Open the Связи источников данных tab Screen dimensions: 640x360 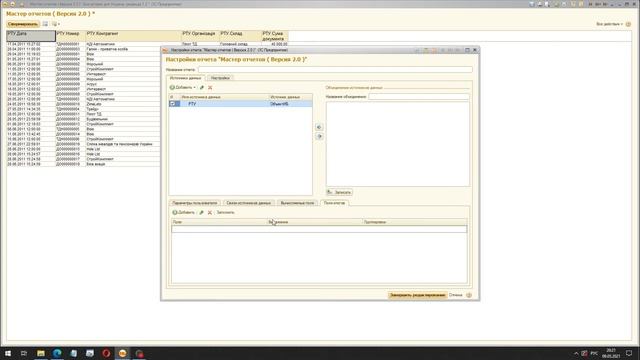[x=249, y=203]
